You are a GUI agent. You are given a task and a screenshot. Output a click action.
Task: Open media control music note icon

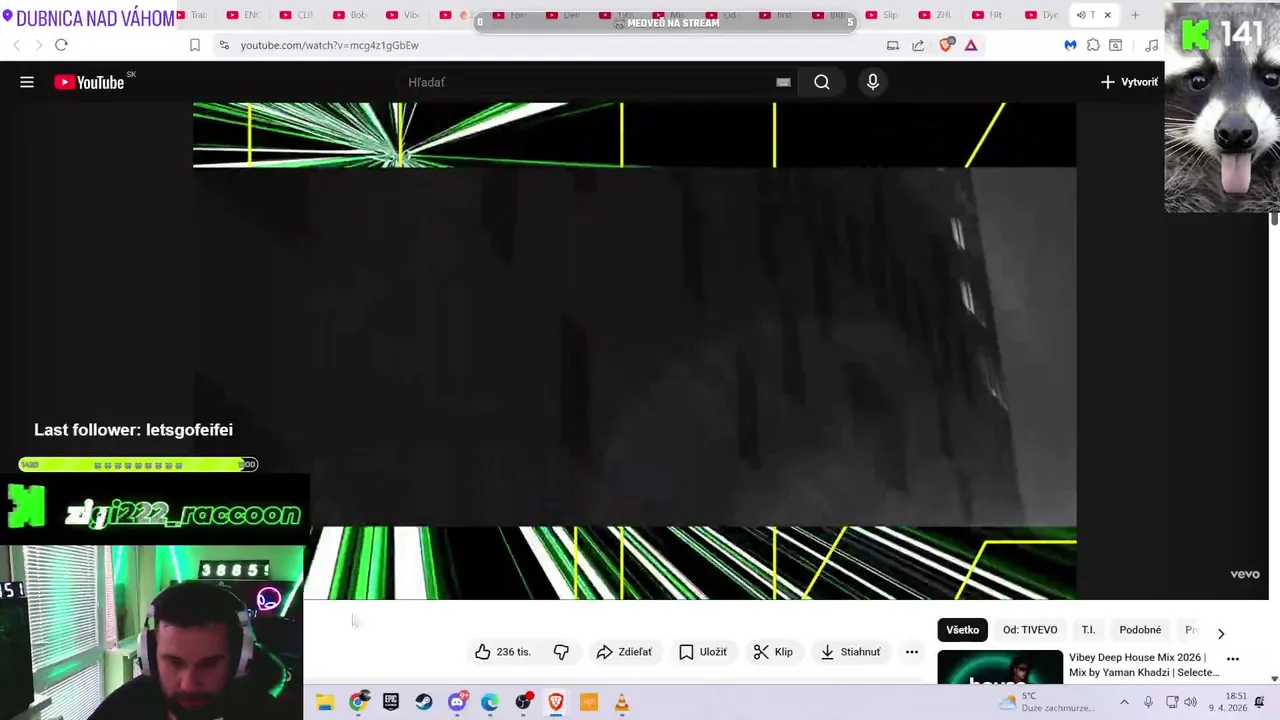coord(1151,45)
